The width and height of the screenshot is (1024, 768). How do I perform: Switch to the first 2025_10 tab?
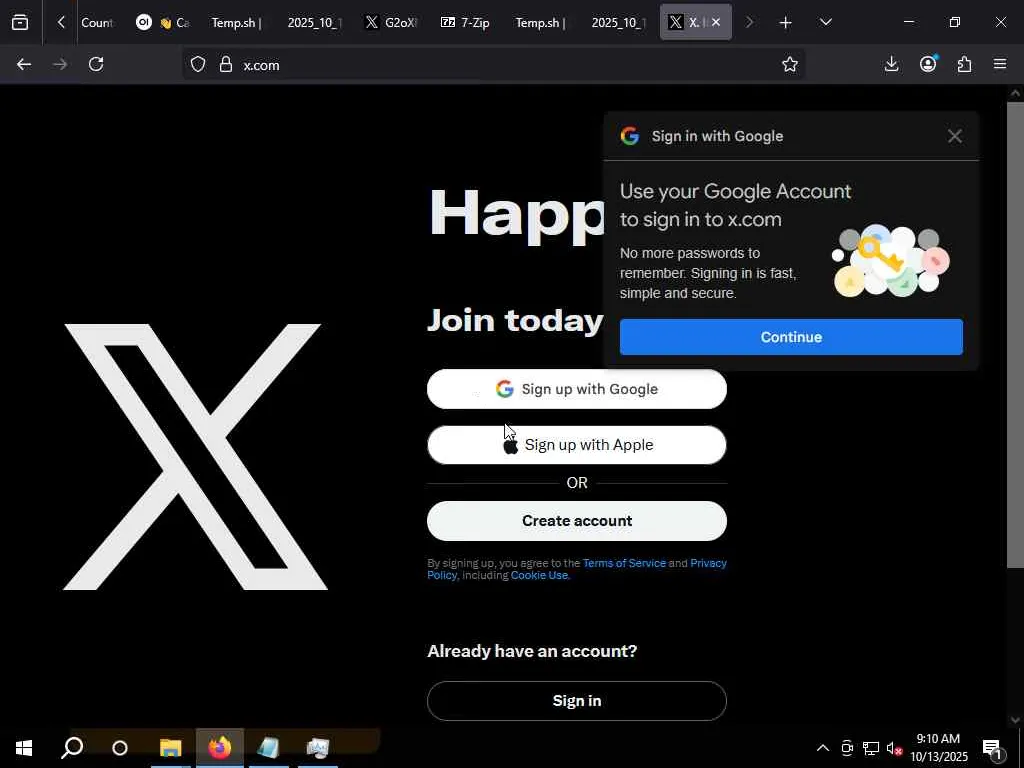pyautogui.click(x=314, y=23)
